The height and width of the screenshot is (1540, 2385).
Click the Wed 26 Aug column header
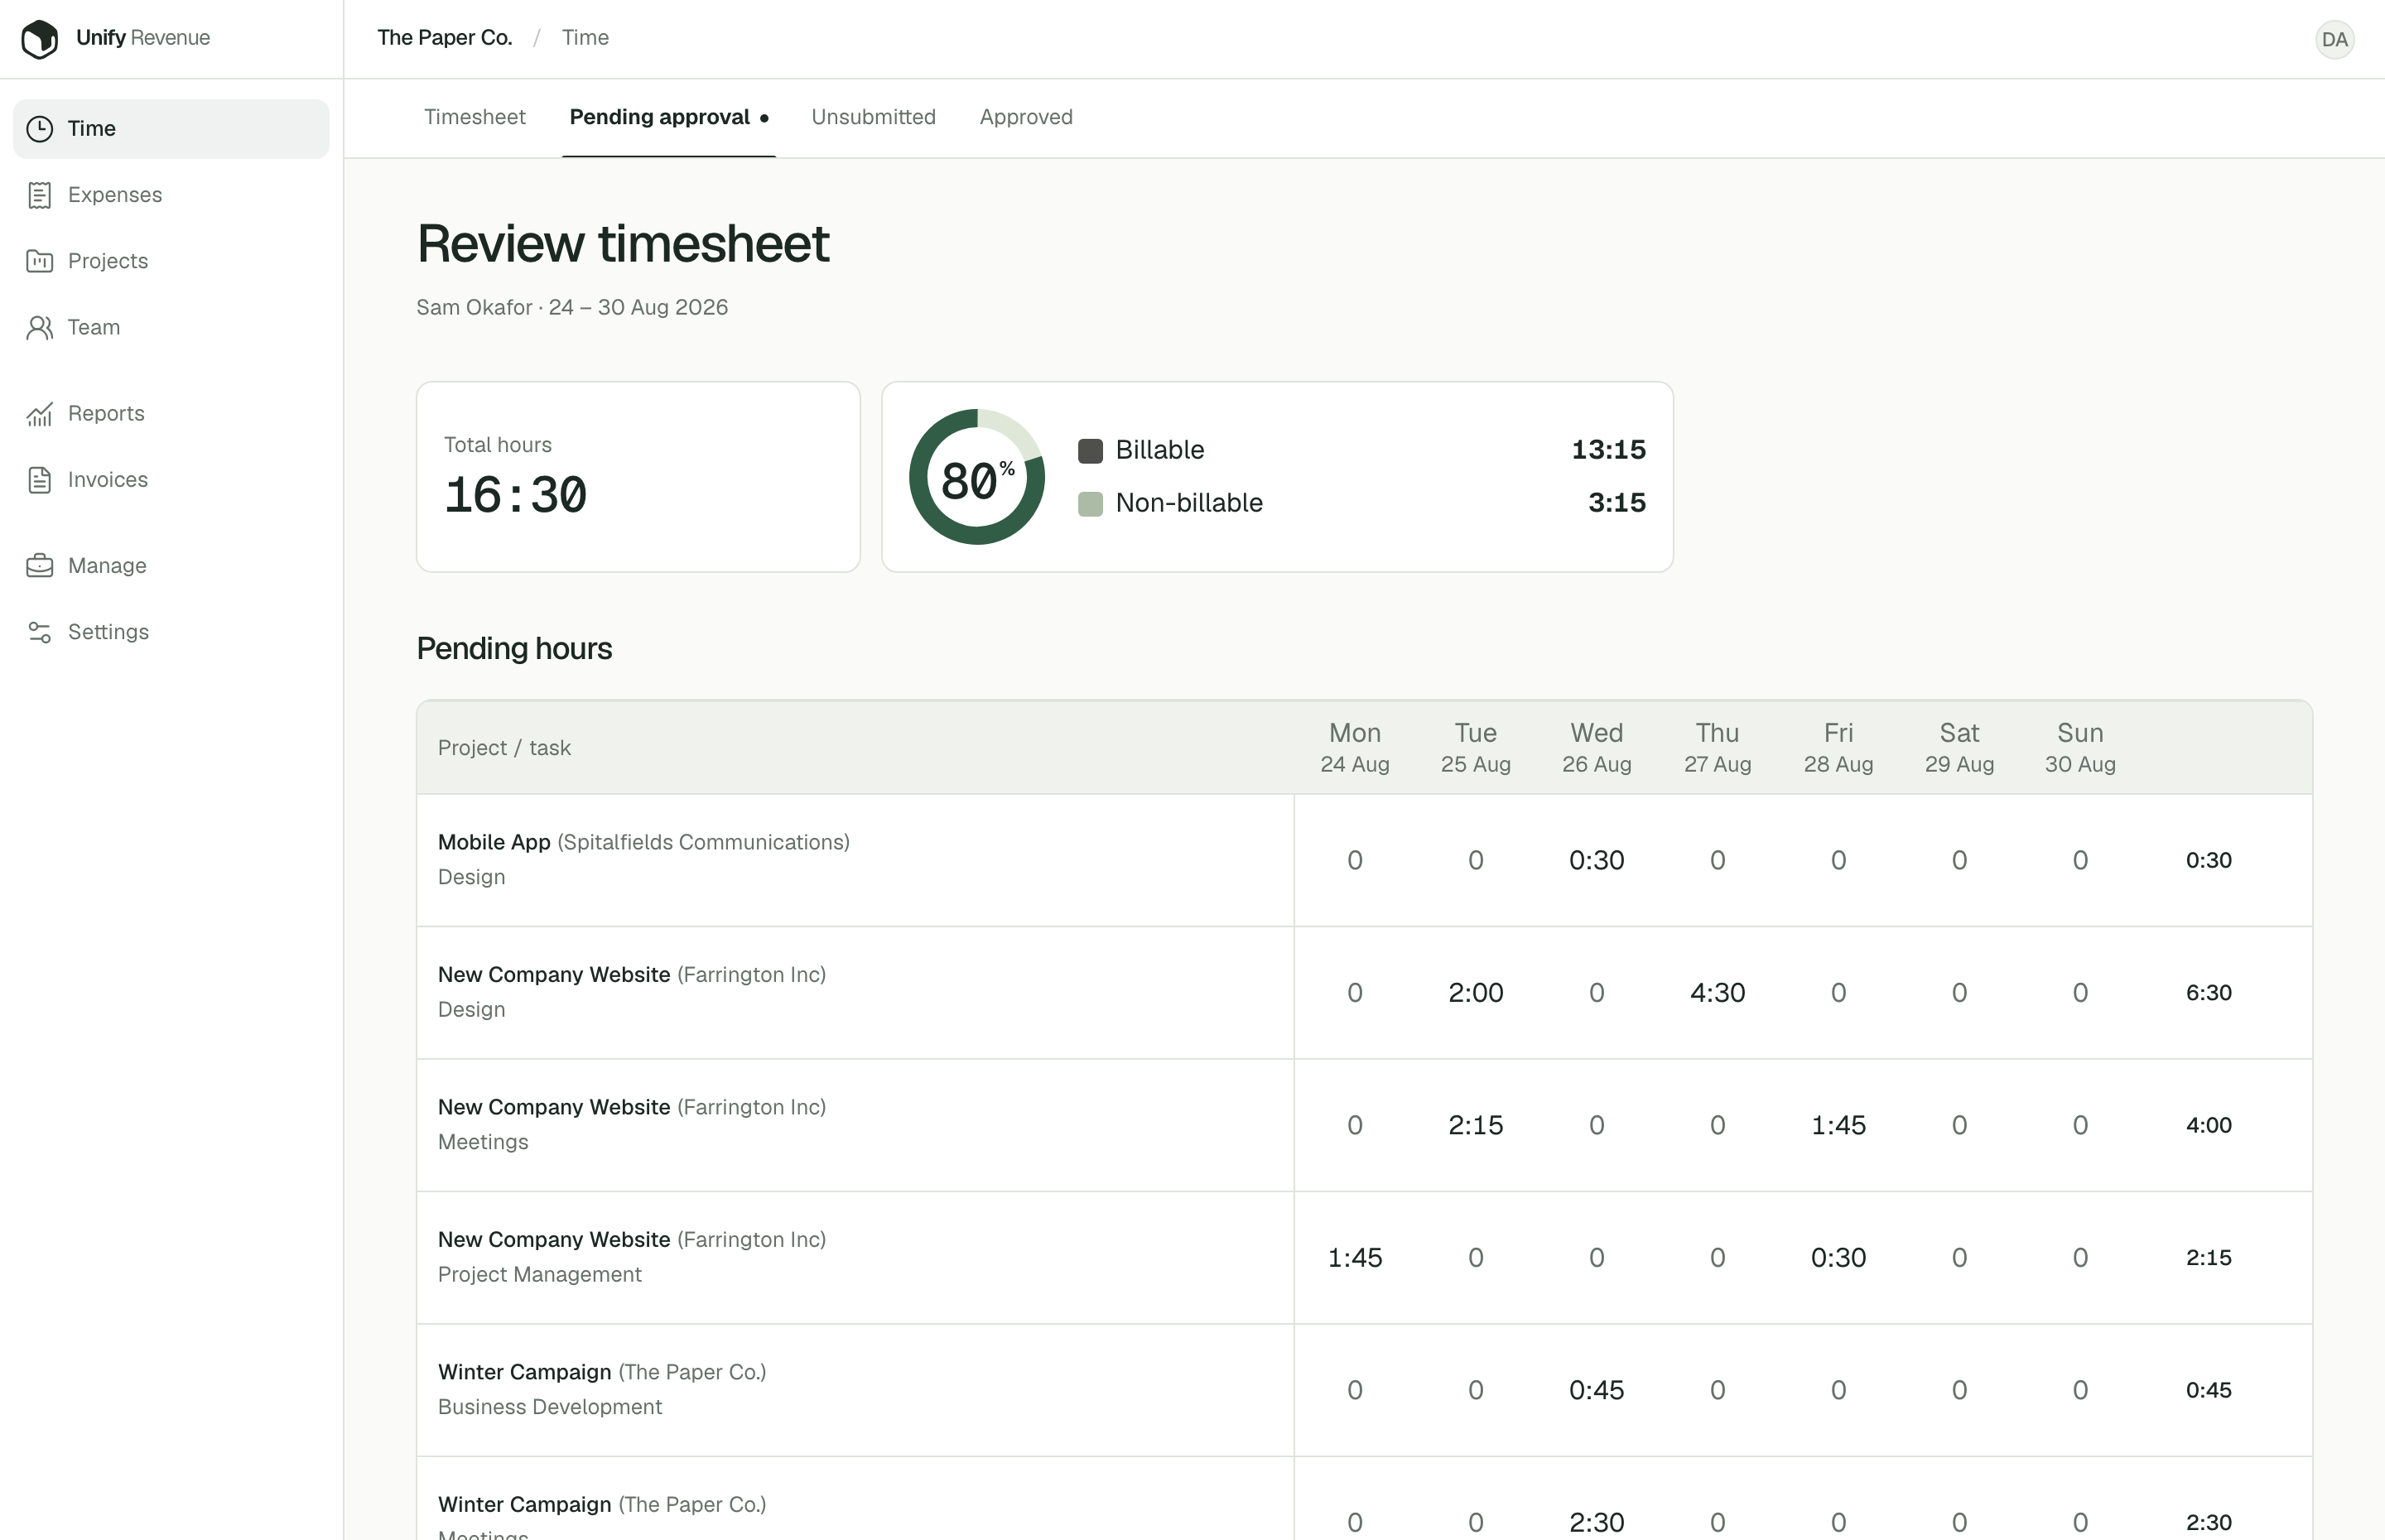pyautogui.click(x=1596, y=748)
